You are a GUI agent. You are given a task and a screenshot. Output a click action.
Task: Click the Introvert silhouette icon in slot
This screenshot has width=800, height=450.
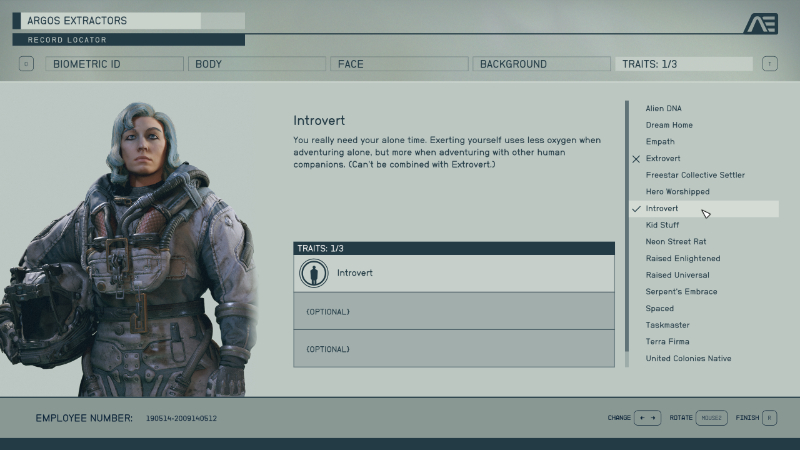(x=313, y=273)
